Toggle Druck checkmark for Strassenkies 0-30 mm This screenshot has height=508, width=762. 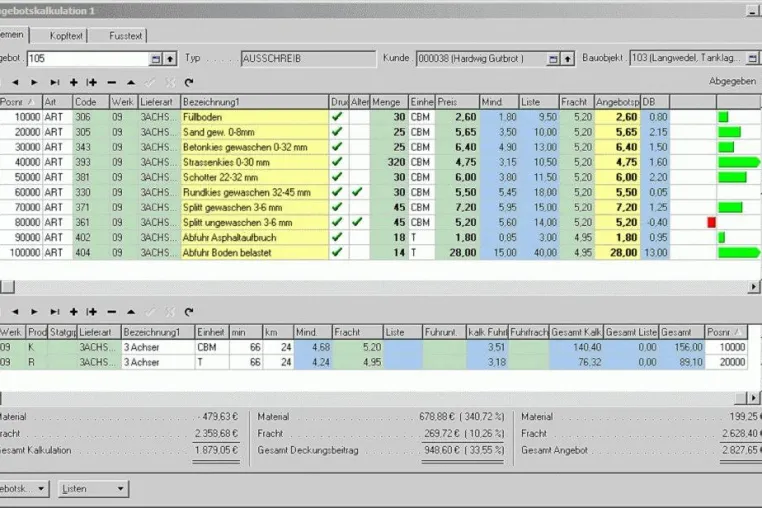click(x=337, y=162)
